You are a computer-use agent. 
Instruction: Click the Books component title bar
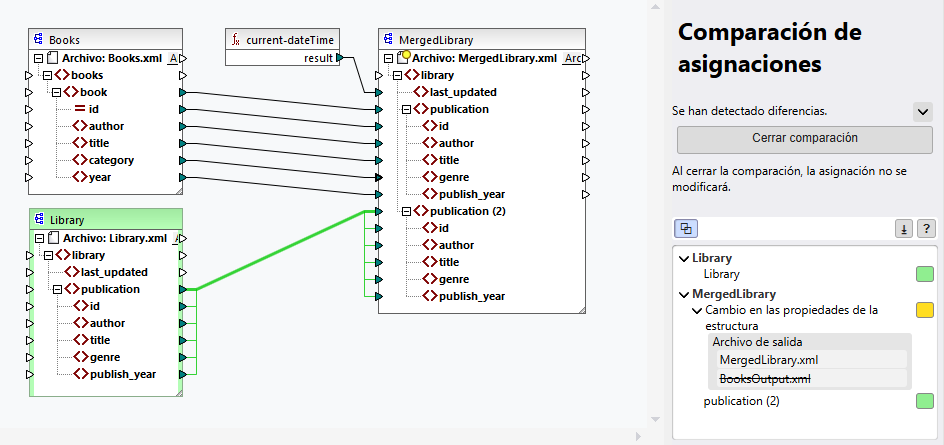[x=105, y=40]
